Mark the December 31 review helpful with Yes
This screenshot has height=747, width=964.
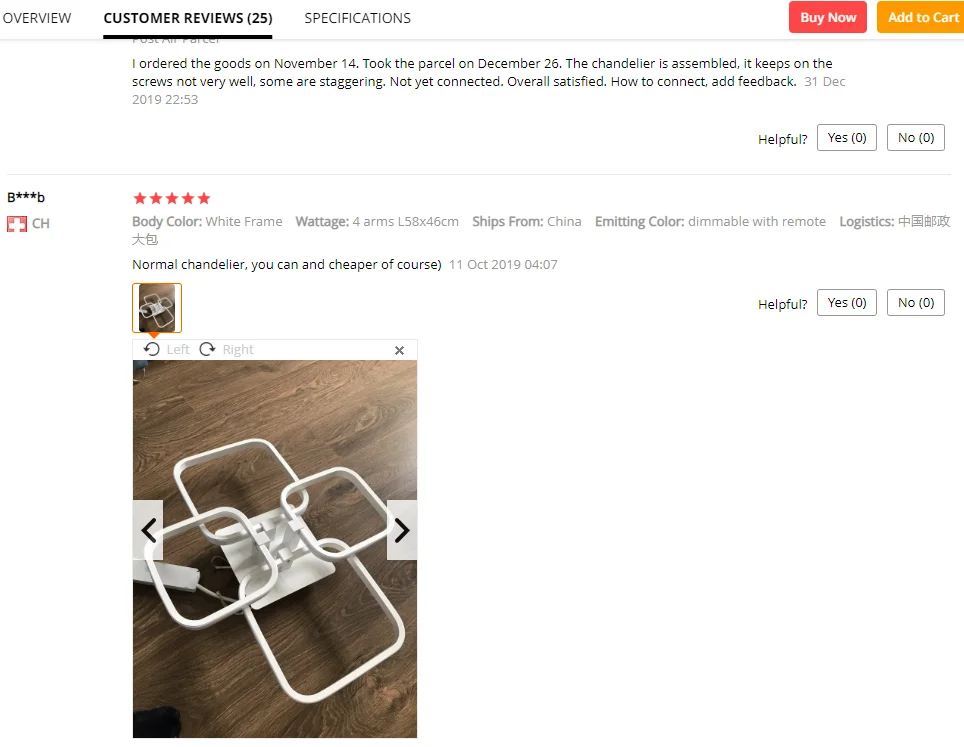click(x=847, y=138)
